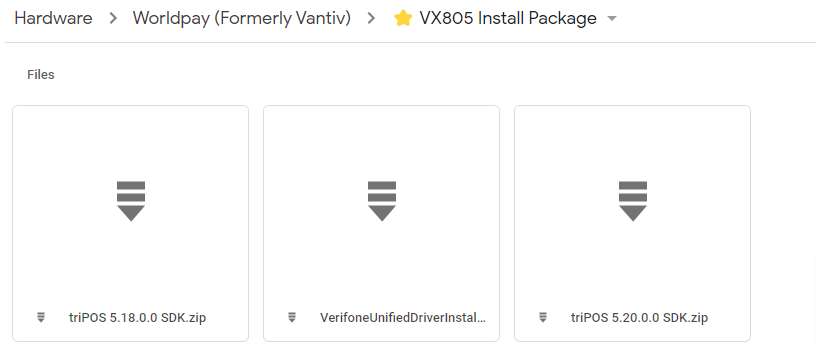Click the large download icon for triPOS 5.18.0.0 SDK
The height and width of the screenshot is (363, 816).
pyautogui.click(x=131, y=201)
